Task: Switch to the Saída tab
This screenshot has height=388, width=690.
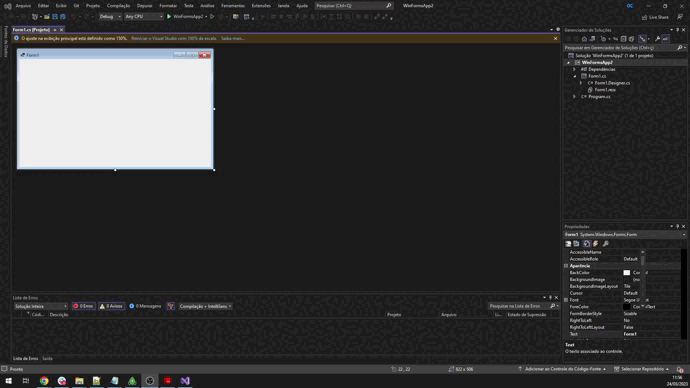Action: click(48, 359)
